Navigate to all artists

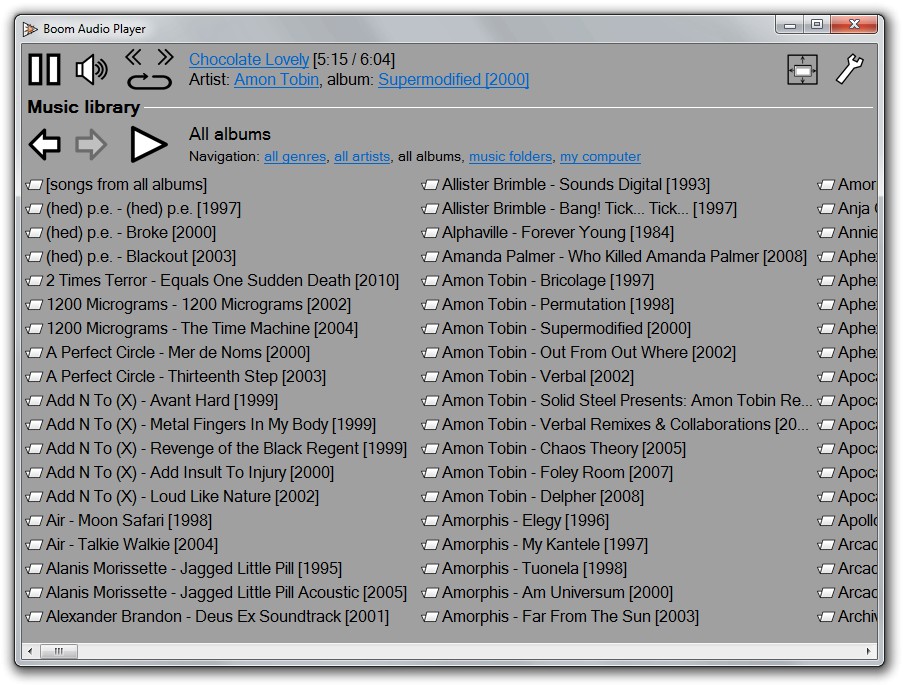(x=362, y=156)
